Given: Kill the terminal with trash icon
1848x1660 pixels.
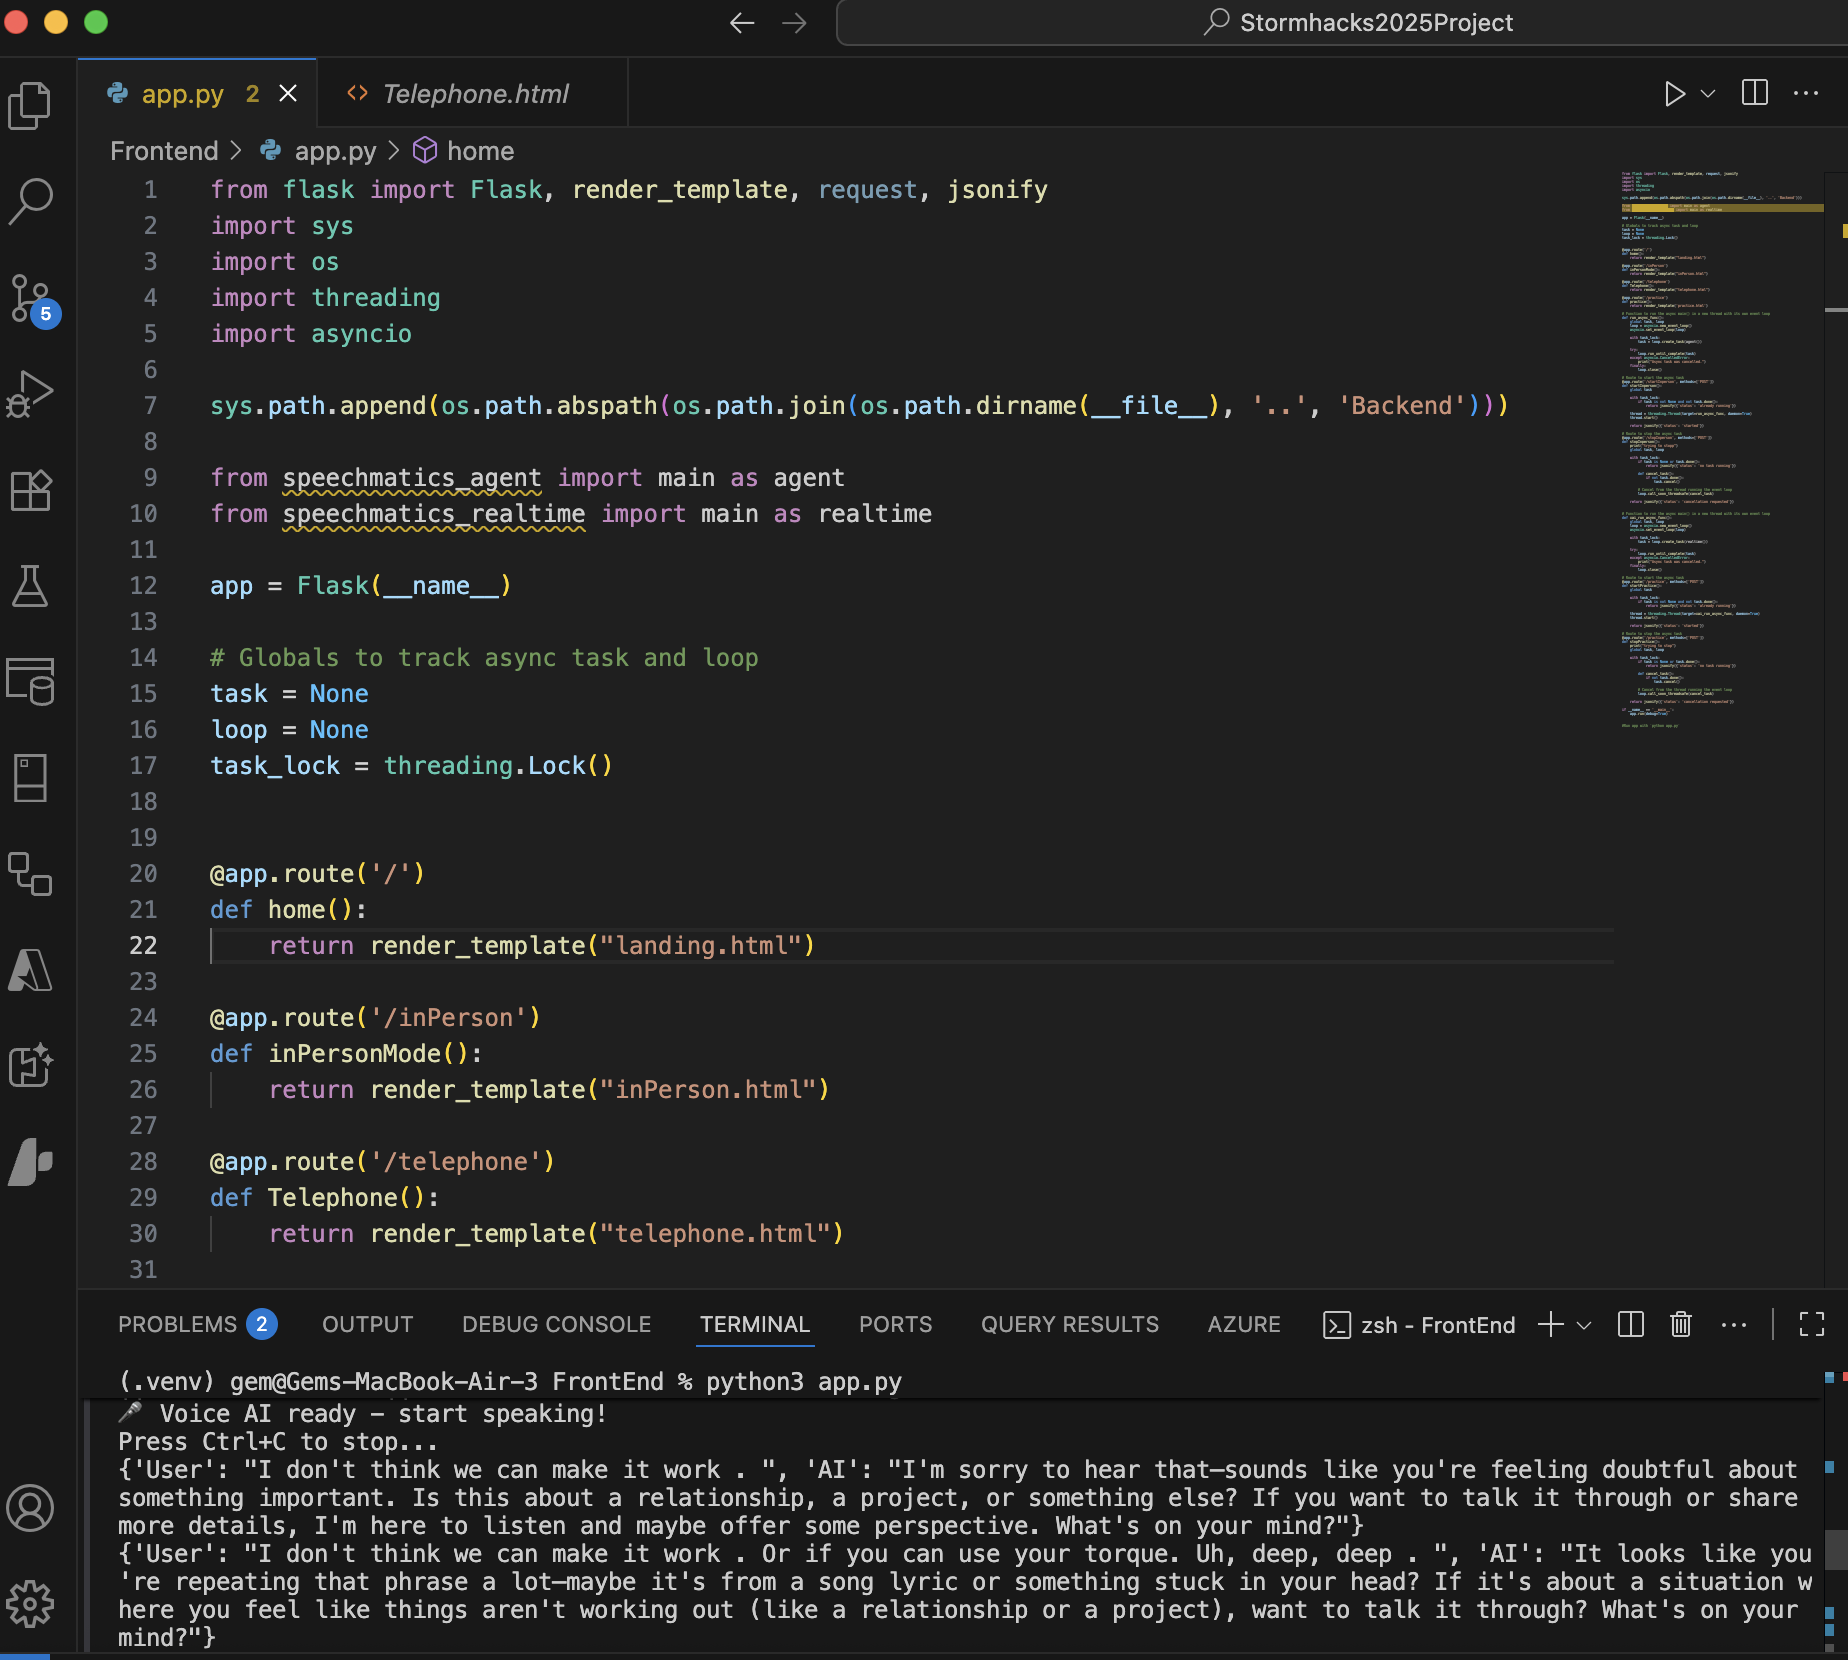Looking at the screenshot, I should pos(1681,1325).
